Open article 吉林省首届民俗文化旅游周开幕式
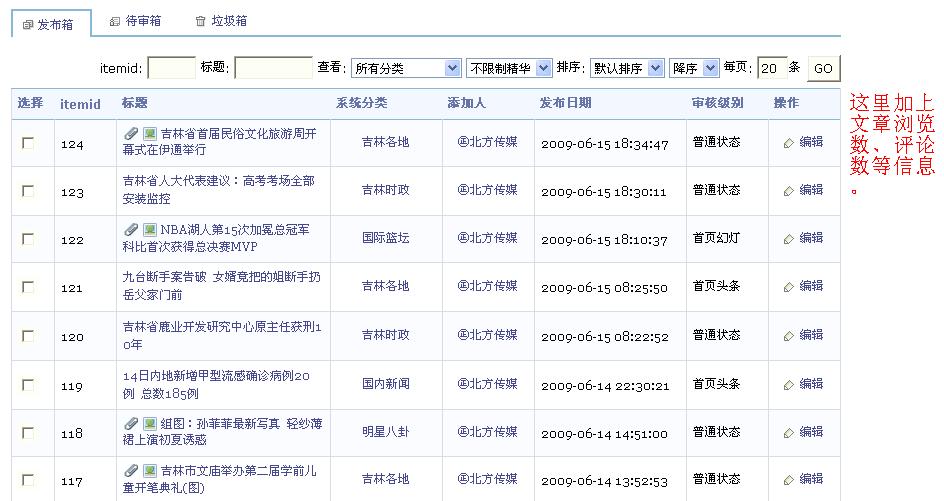Viewport: 944px width, 501px height. [219, 142]
